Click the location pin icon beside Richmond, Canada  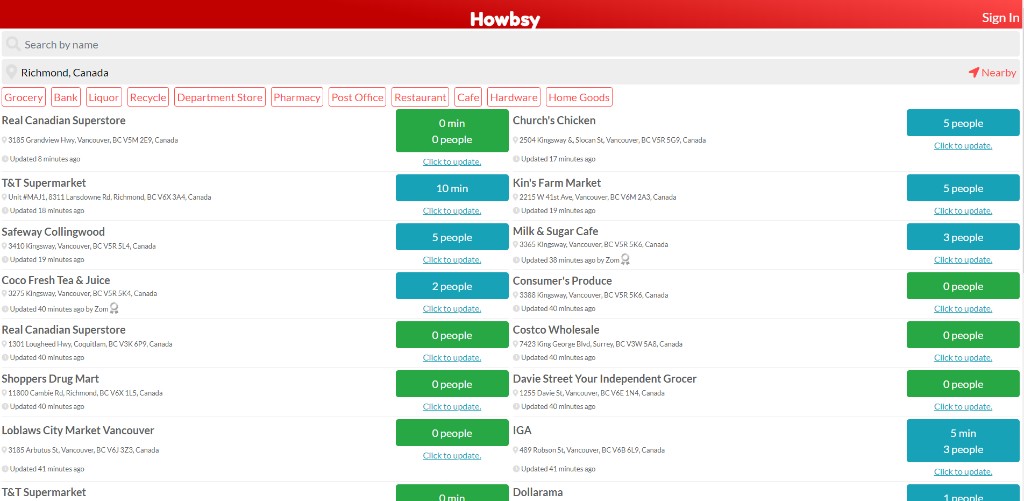click(12, 73)
